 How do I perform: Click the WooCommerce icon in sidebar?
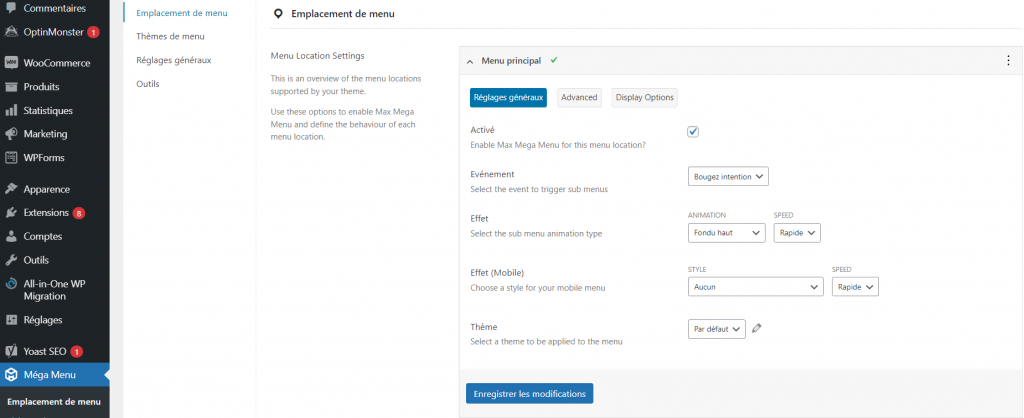click(11, 63)
